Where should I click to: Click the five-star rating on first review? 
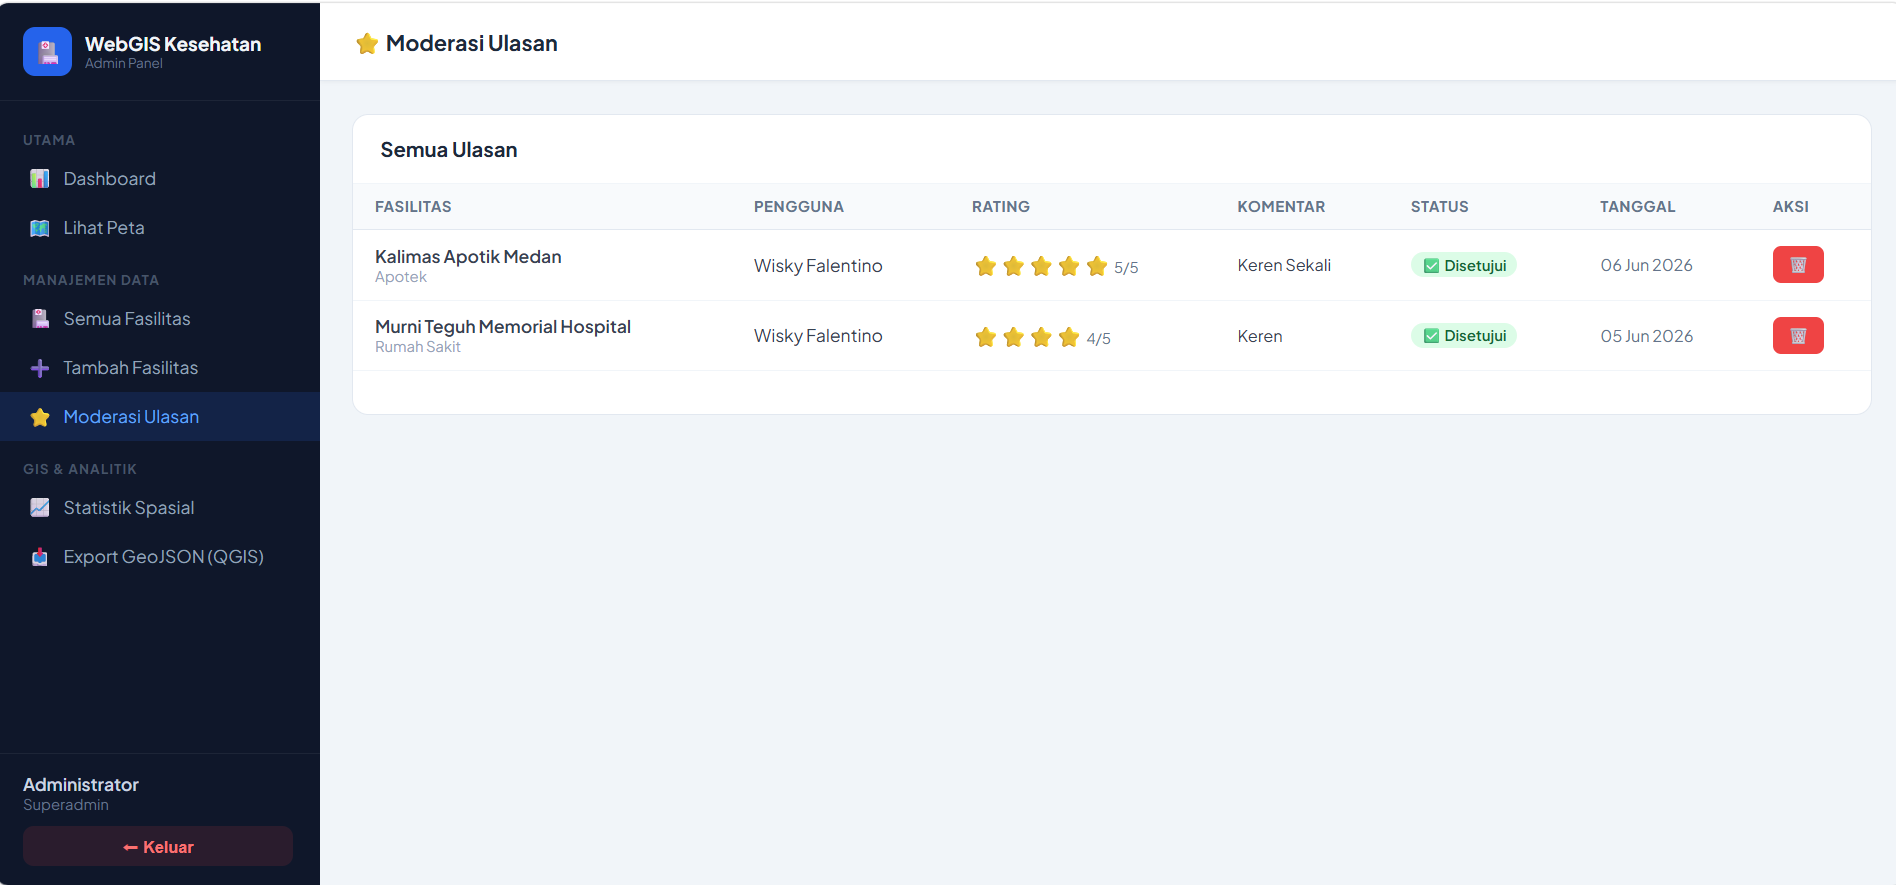click(x=1056, y=266)
